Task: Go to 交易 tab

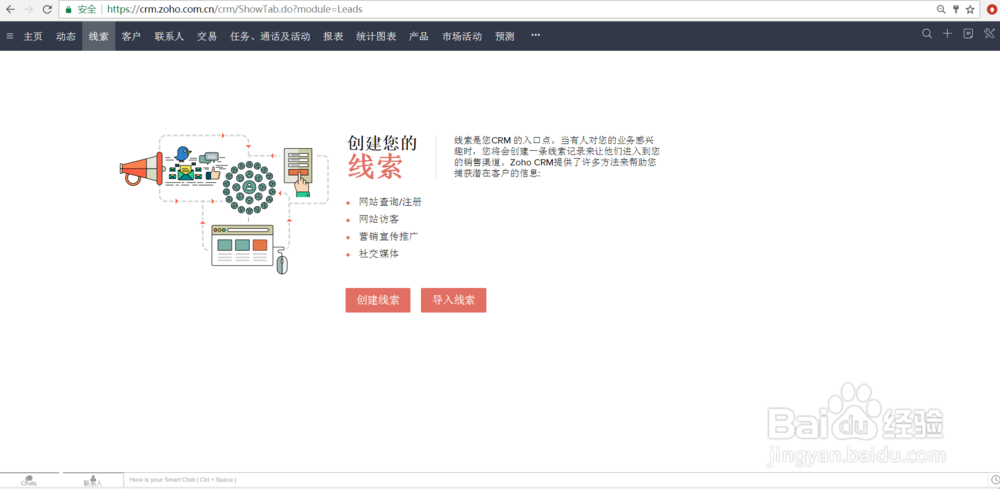Action: coord(207,36)
